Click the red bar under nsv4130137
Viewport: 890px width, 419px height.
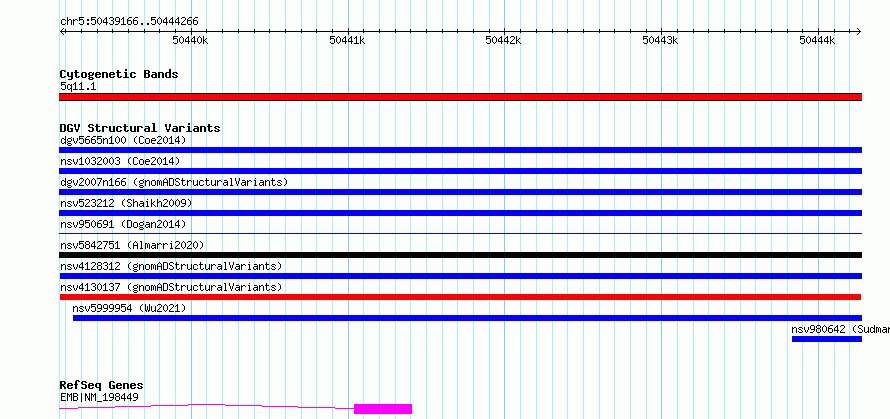tap(460, 297)
